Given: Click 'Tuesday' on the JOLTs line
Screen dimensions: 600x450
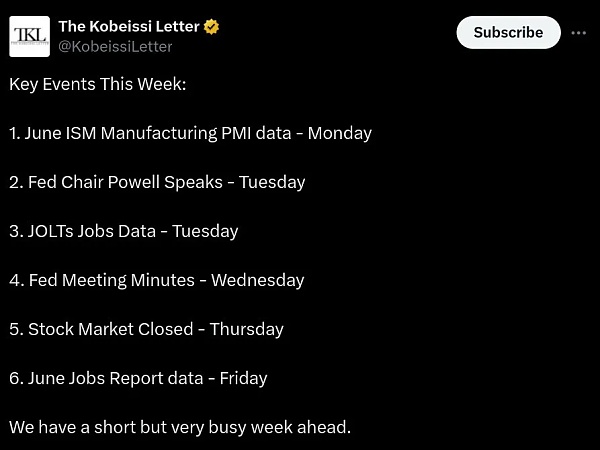Looking at the screenshot, I should 205,231.
